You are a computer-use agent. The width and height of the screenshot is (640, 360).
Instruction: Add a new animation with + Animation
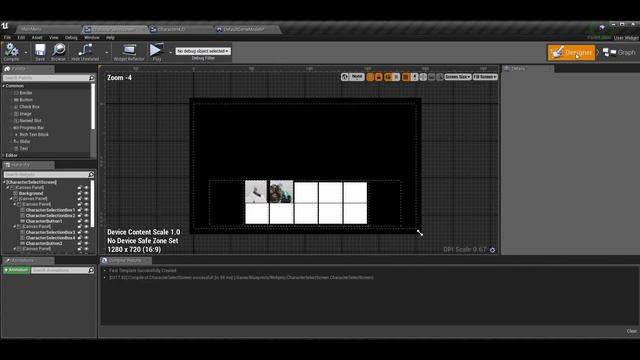tap(16, 270)
